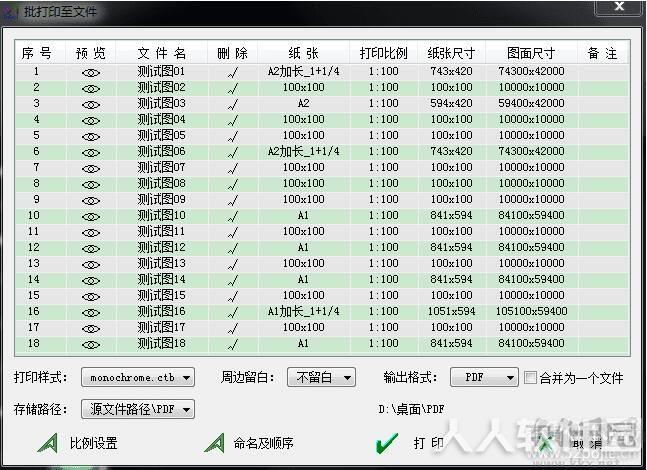Click the 文件名 column header
This screenshot has width=647, height=470.
tap(161, 53)
